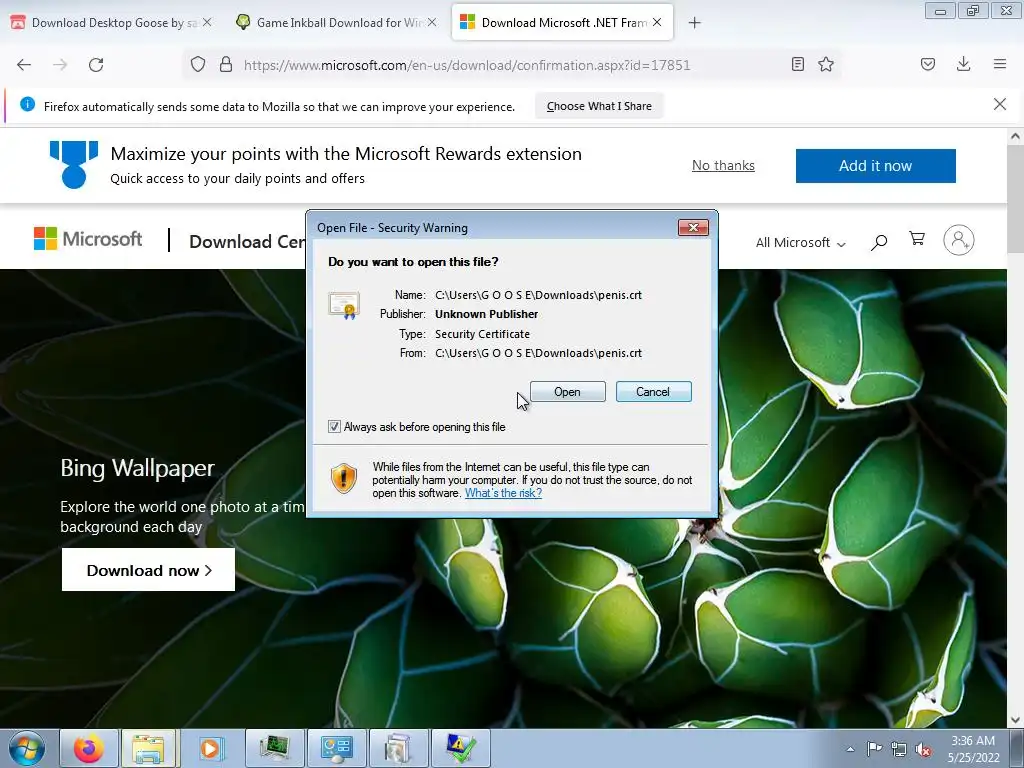Open File Explorer from the taskbar
This screenshot has height=768, width=1024.
[x=148, y=748]
